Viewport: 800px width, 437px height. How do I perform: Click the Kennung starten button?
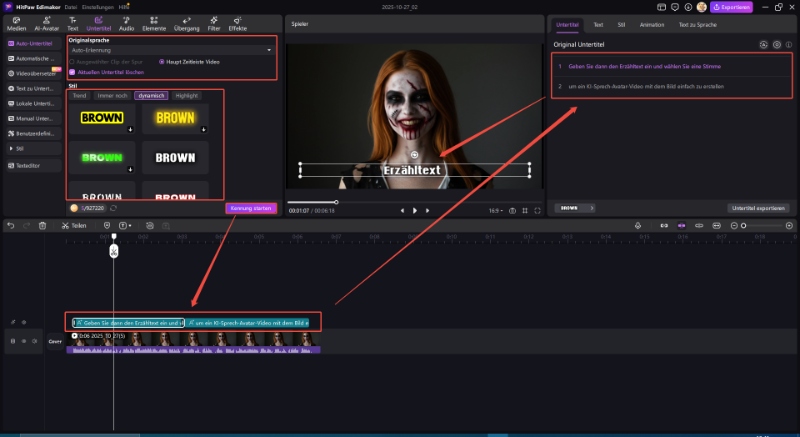click(x=251, y=208)
